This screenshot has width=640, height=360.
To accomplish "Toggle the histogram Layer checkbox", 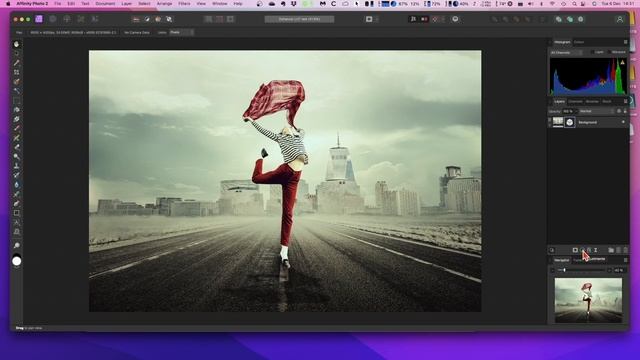I will [x=593, y=52].
